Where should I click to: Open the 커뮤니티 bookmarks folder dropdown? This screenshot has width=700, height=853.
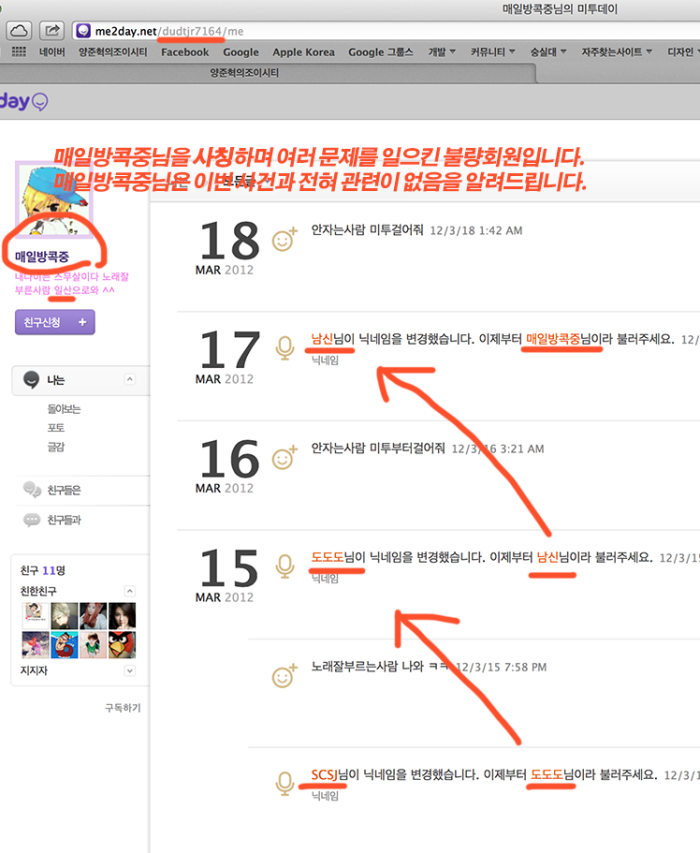(x=495, y=52)
